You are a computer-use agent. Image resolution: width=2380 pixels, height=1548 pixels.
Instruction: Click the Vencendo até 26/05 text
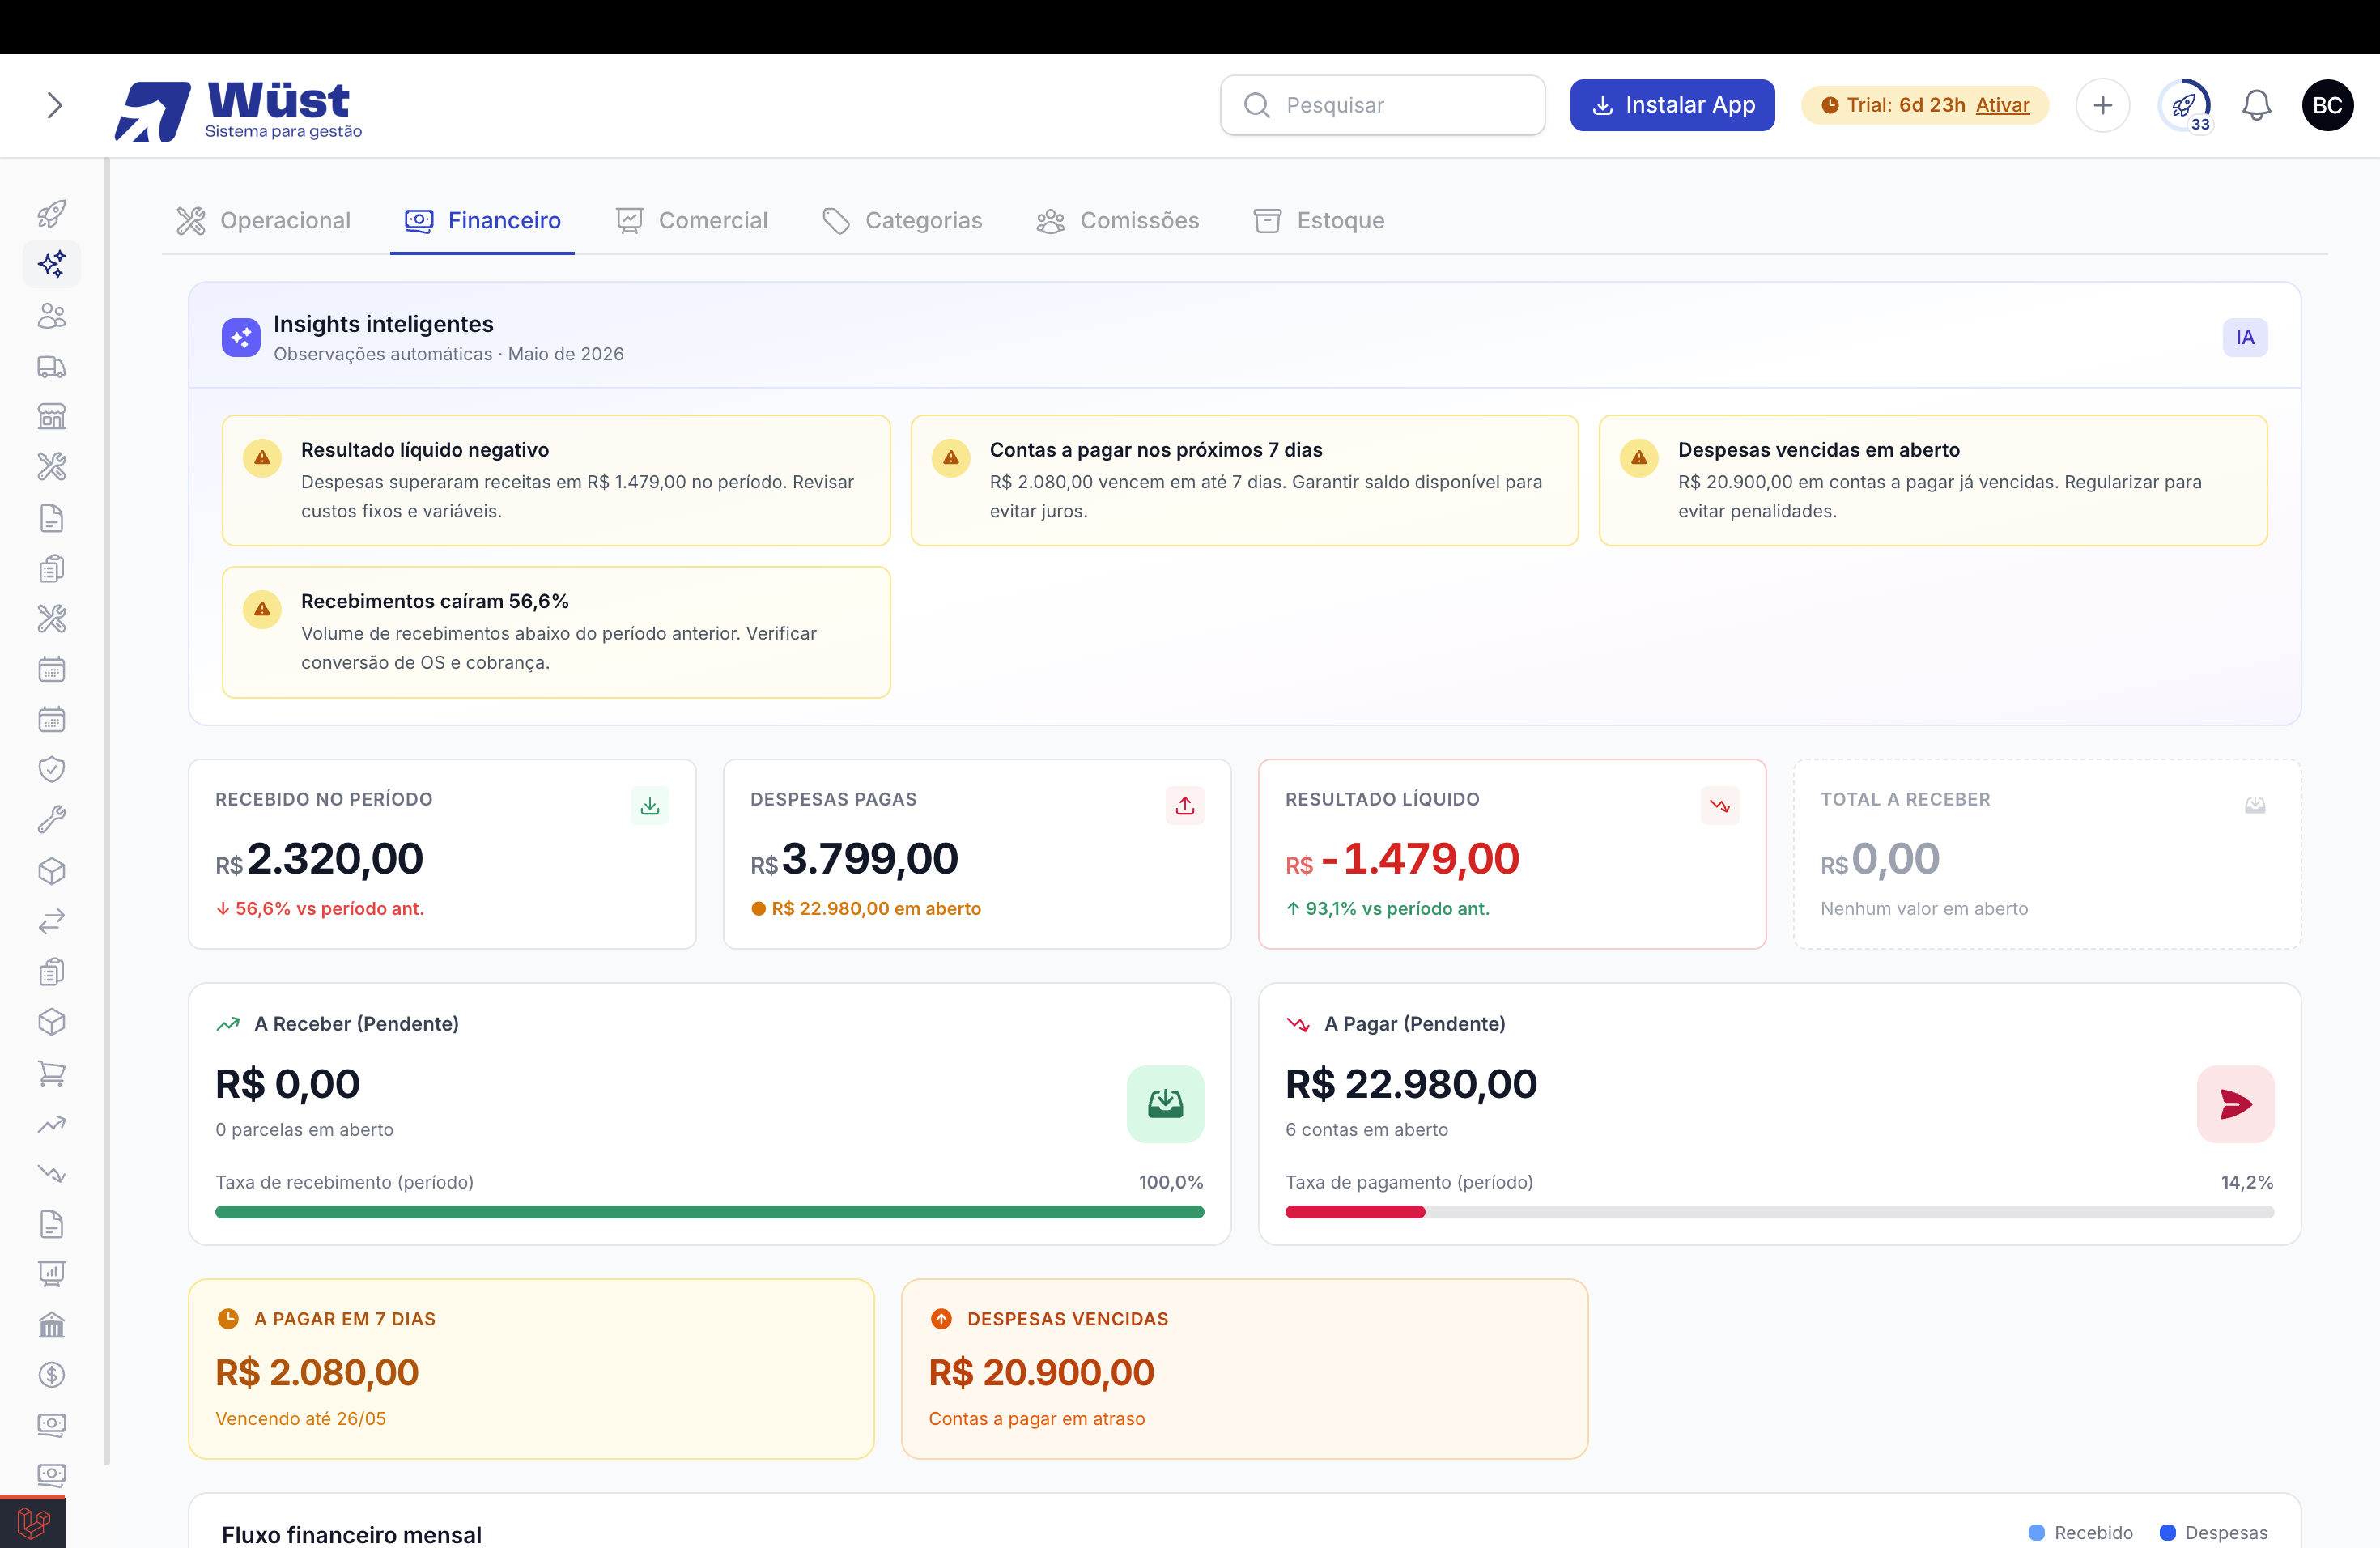(x=300, y=1418)
